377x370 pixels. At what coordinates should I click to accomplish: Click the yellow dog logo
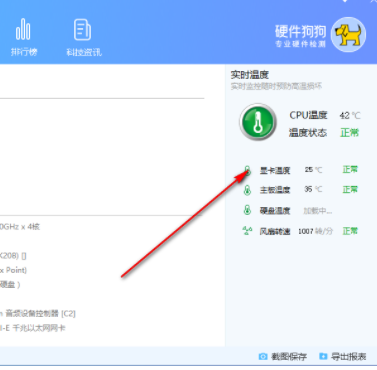point(348,34)
